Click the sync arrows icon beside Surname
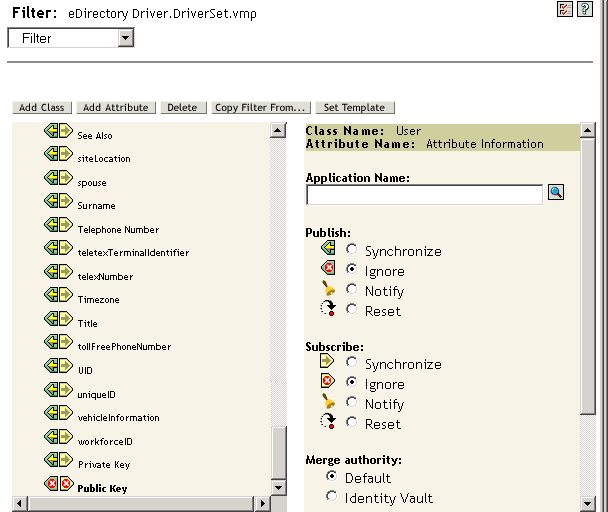The image size is (608, 512). (x=58, y=204)
